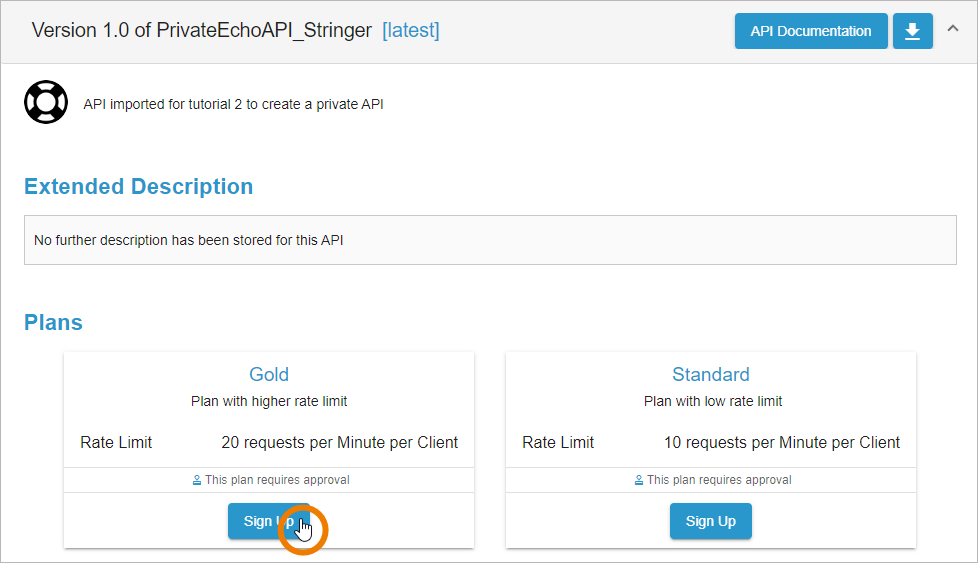Click the download icon button in header

[x=912, y=31]
